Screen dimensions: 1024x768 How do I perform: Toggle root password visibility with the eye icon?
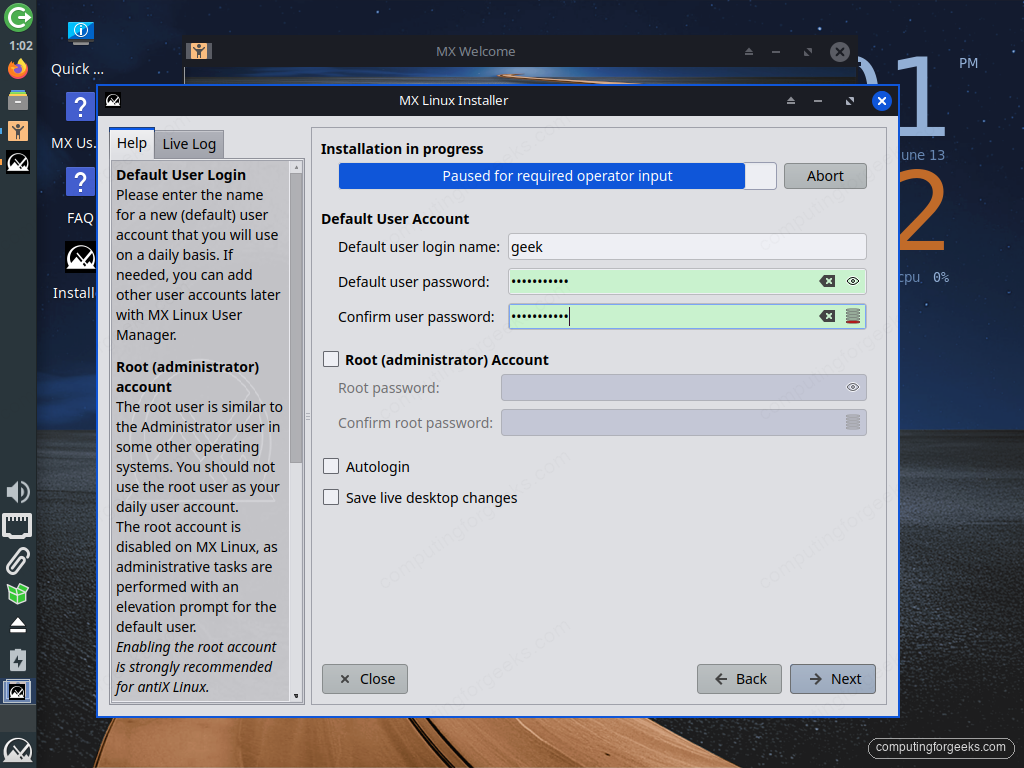click(852, 387)
